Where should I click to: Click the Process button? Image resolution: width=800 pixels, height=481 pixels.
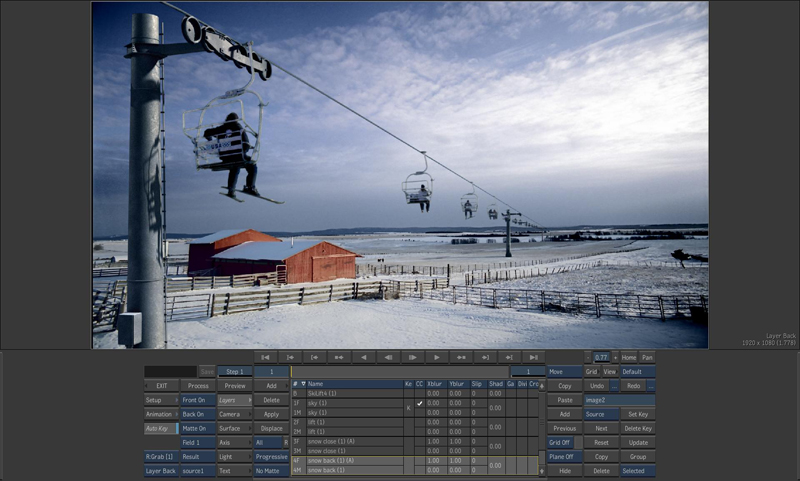tap(198, 385)
